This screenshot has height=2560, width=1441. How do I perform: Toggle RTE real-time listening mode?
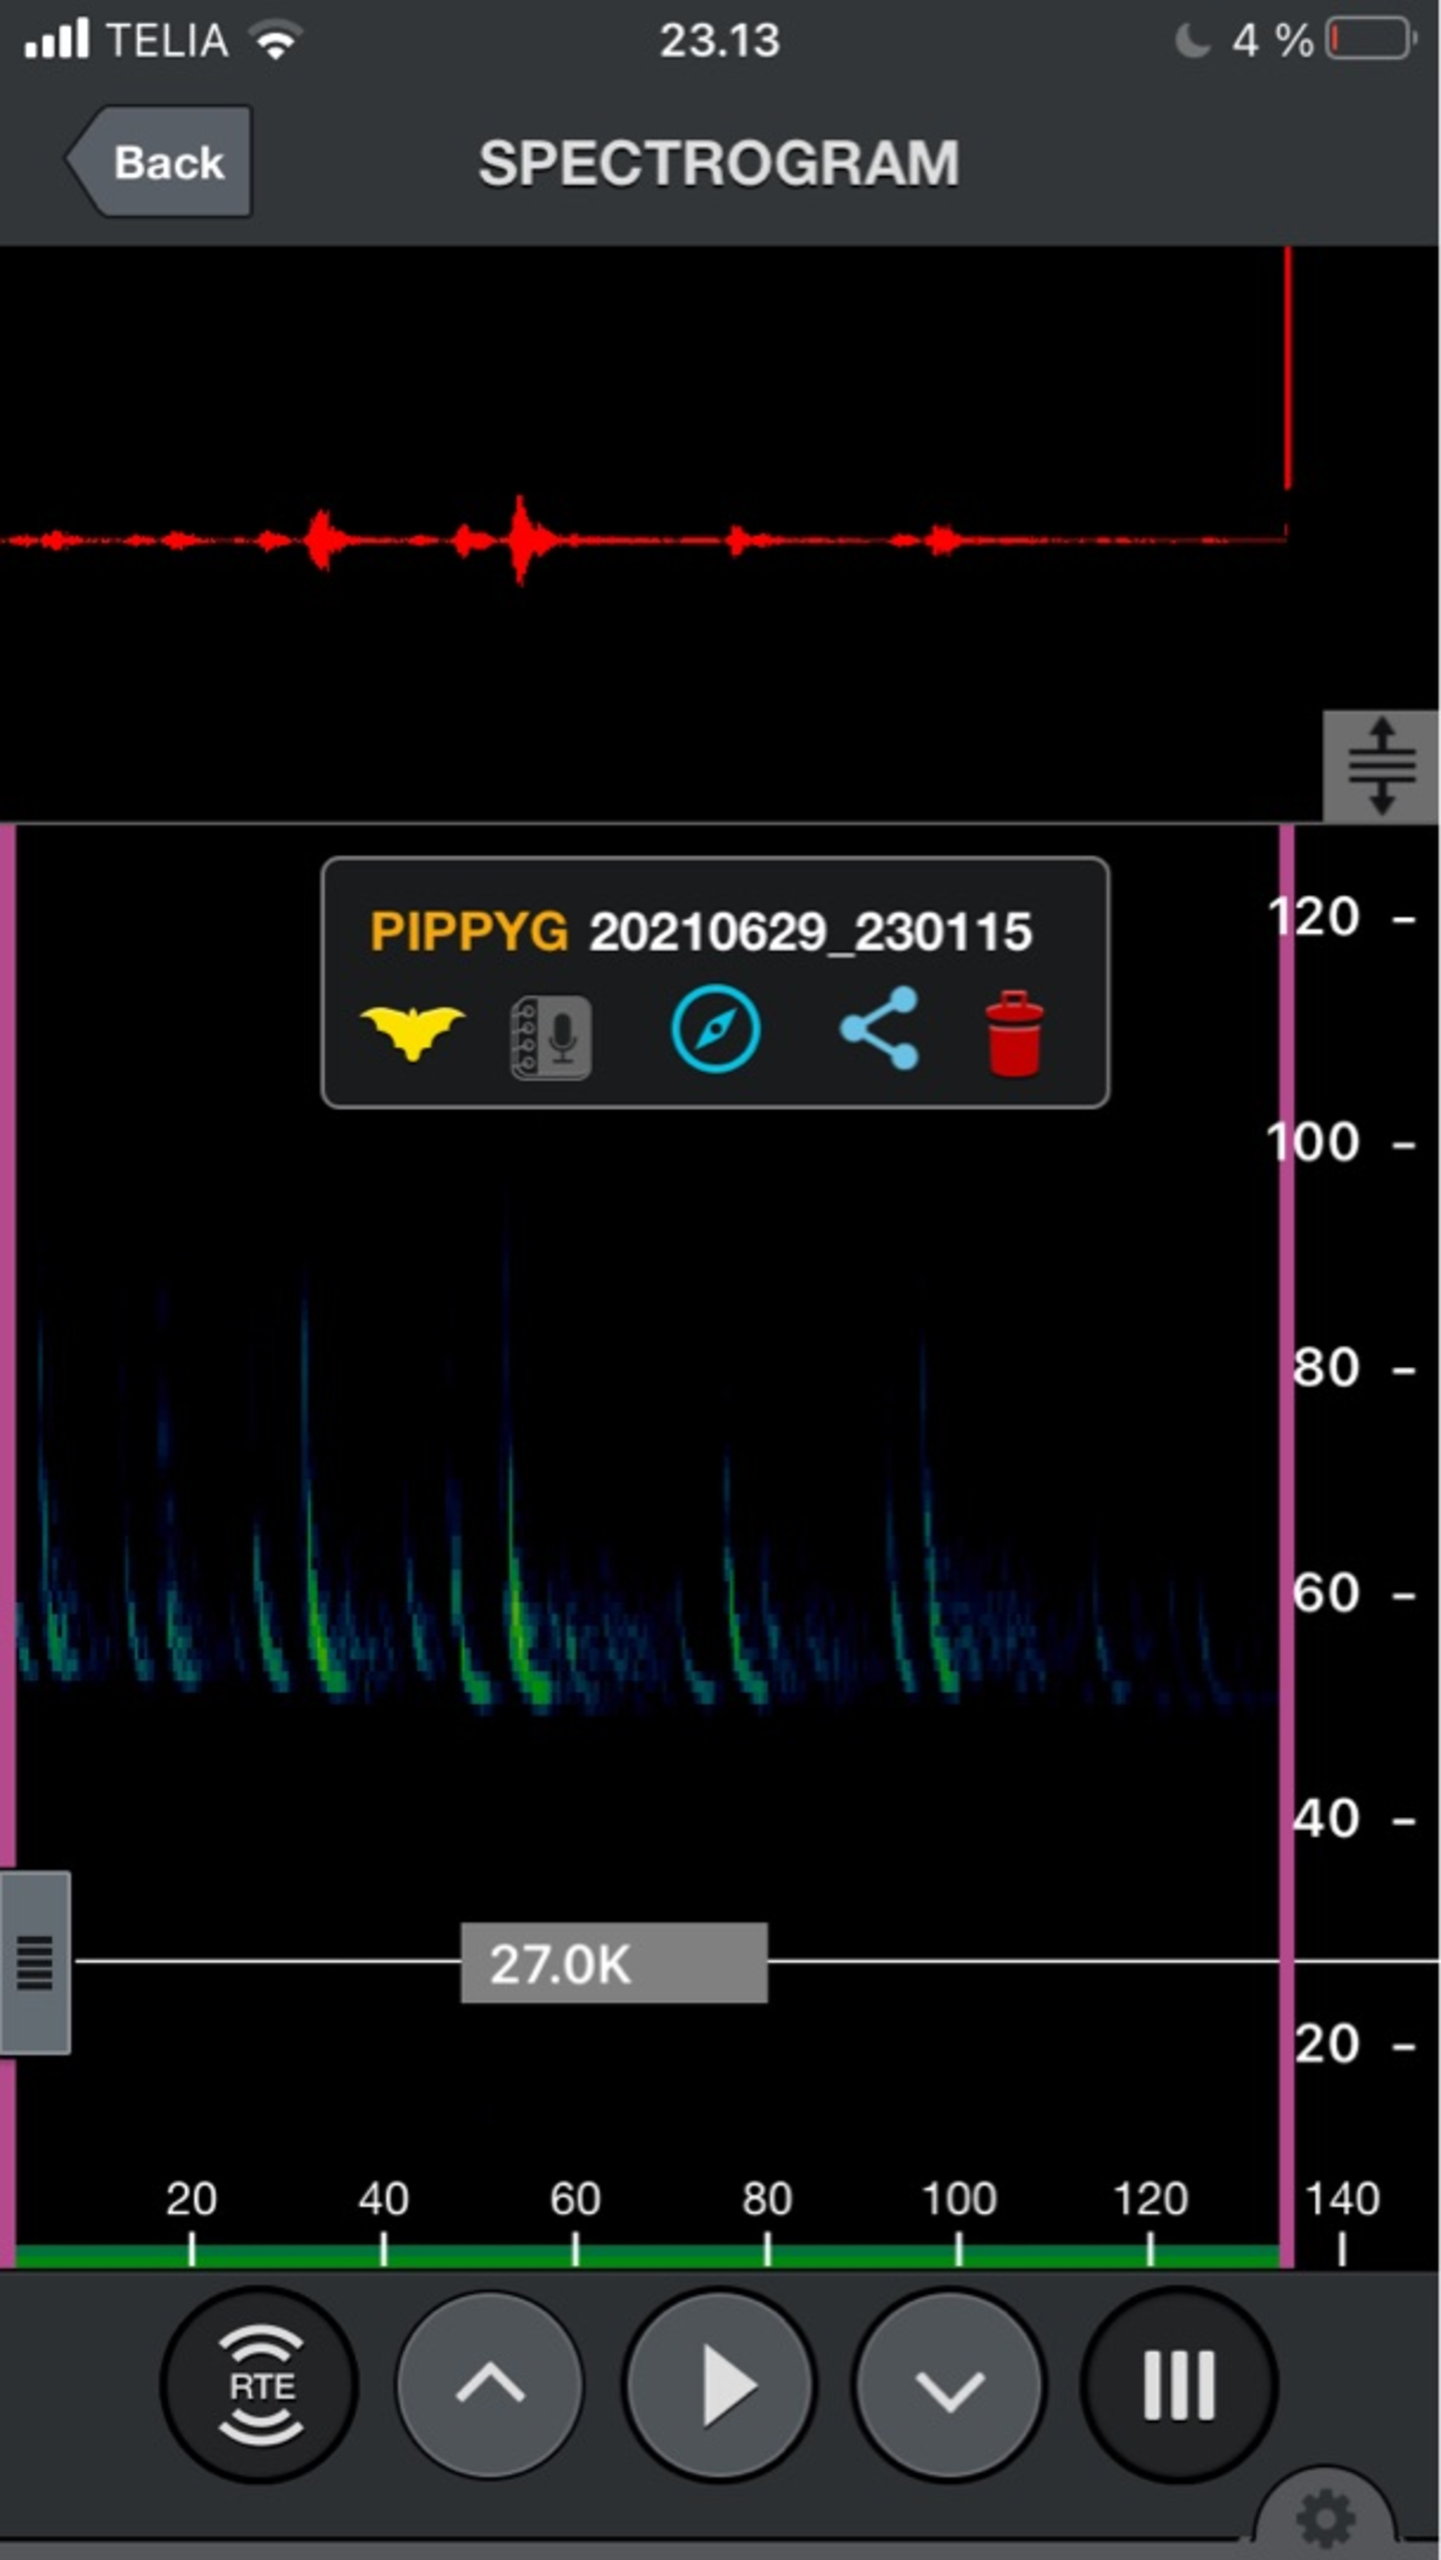260,2385
